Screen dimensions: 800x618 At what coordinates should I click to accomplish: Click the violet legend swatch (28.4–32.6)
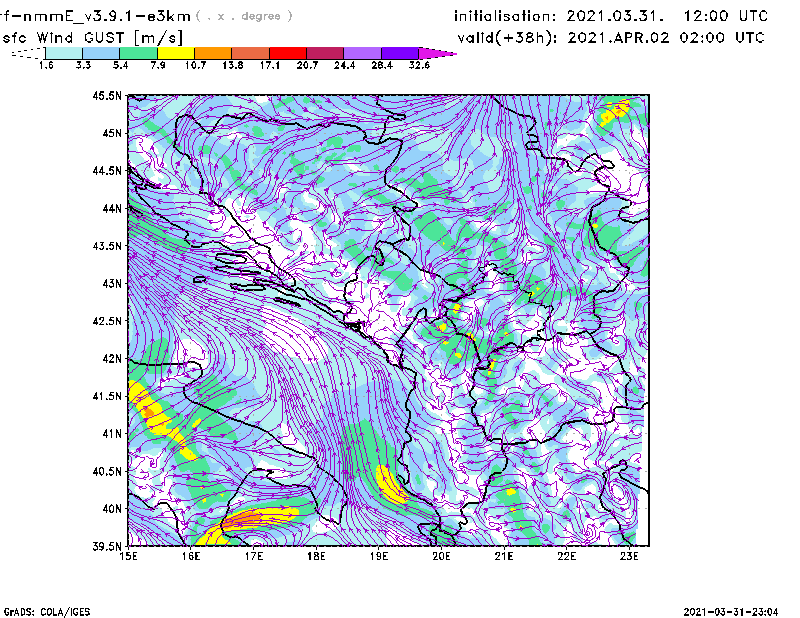click(399, 53)
